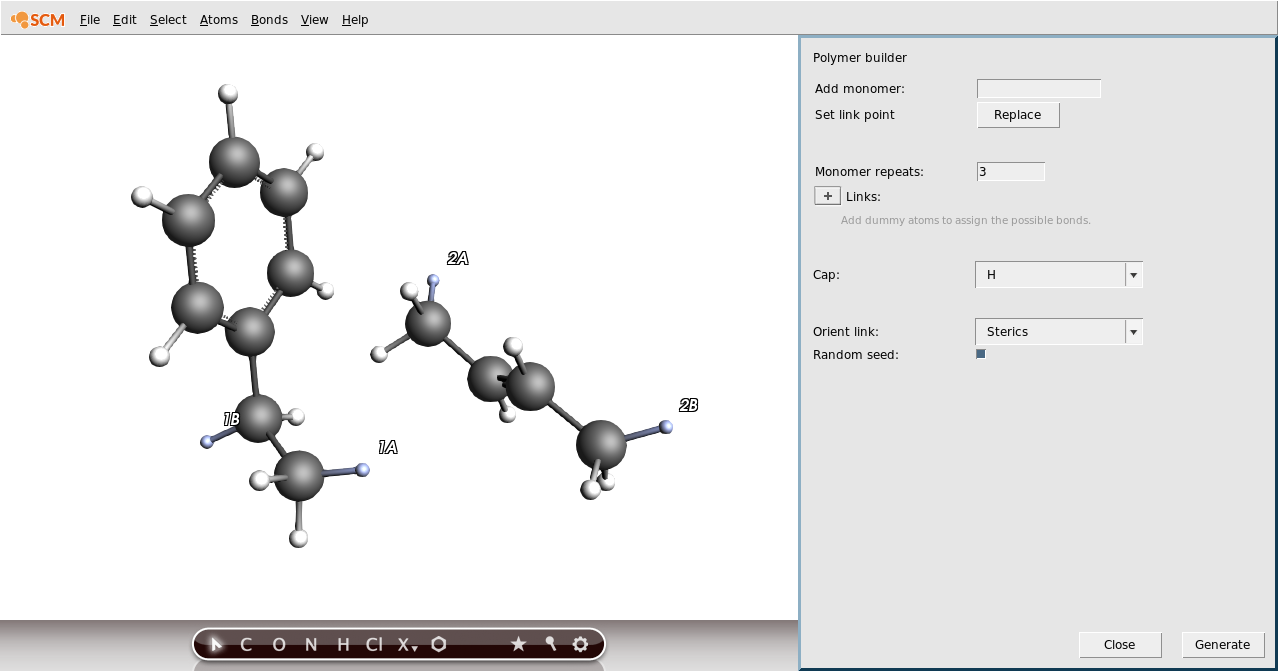Screen dimensions: 1278x671
Task: Select the Nitrogen atom tool
Action: (312, 644)
